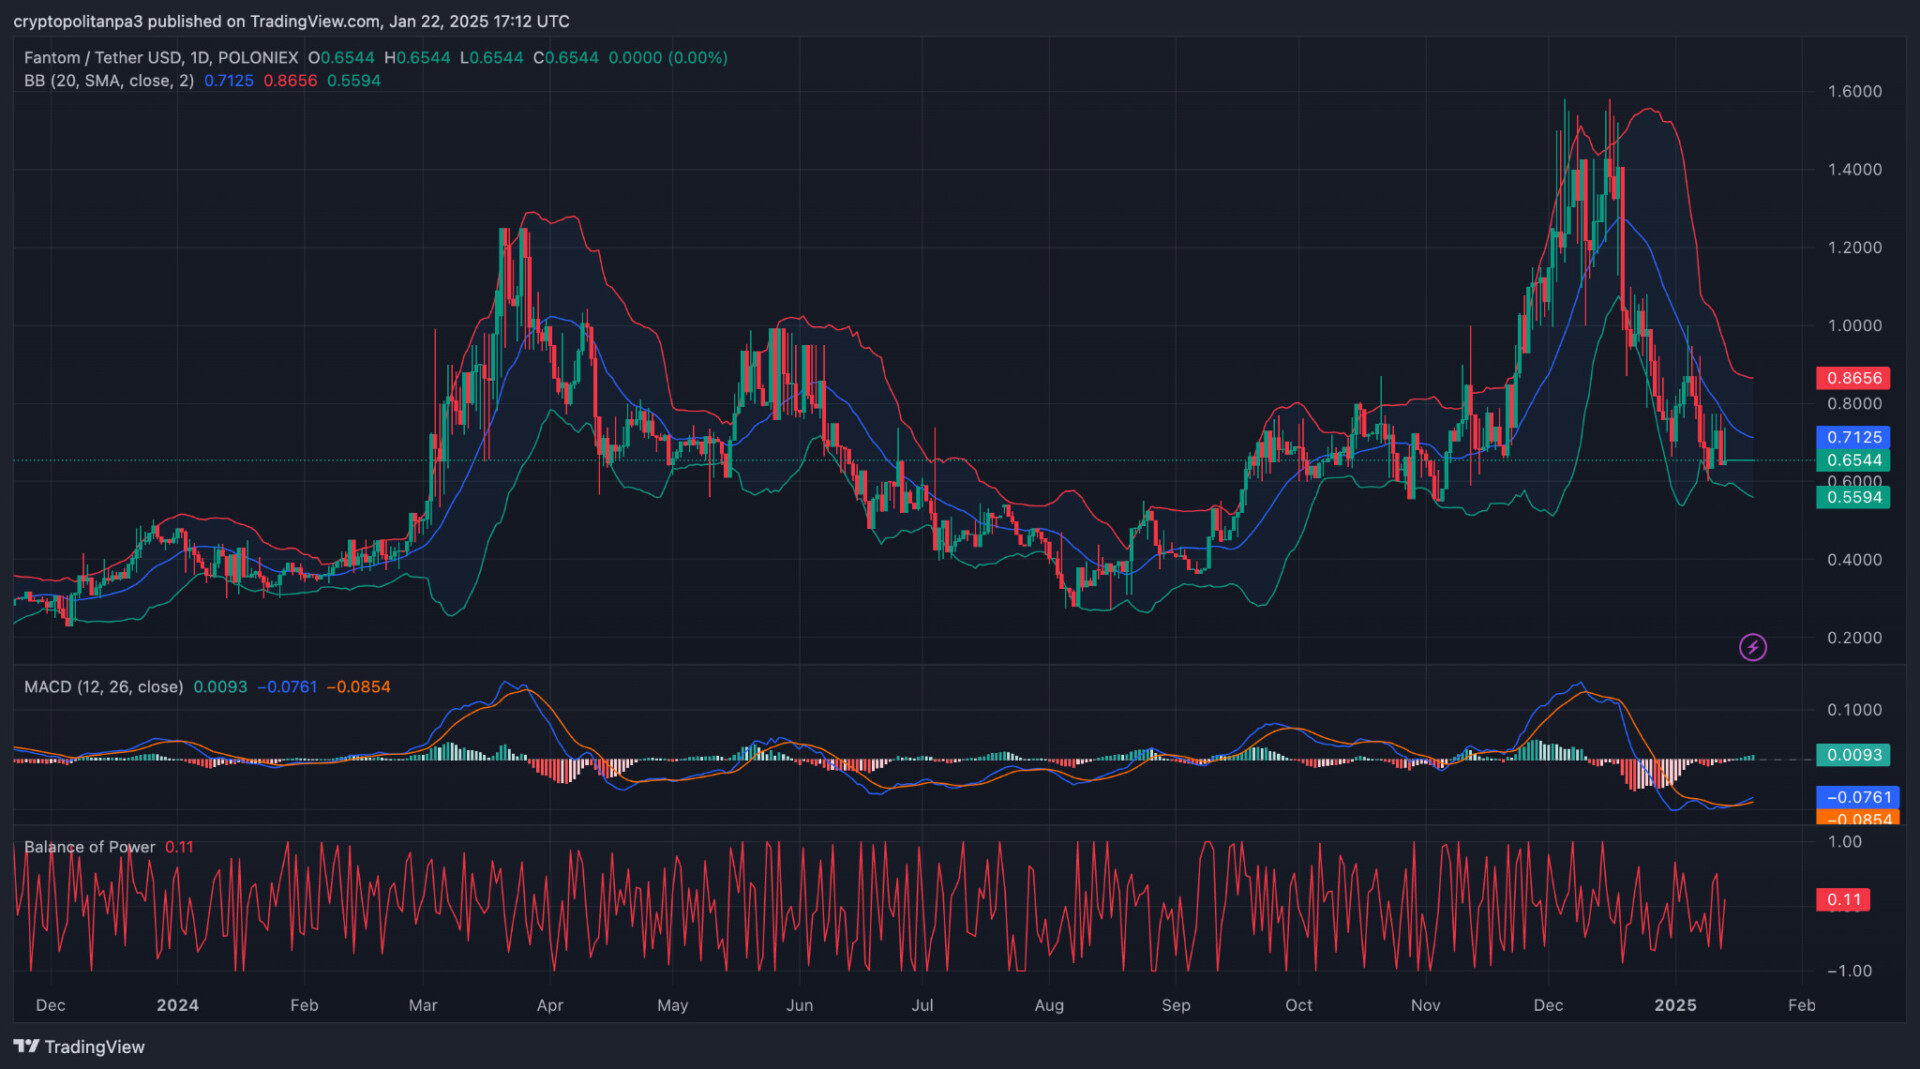Click the 0.2000 level on price scale
The height and width of the screenshot is (1069, 1920).
1854,638
